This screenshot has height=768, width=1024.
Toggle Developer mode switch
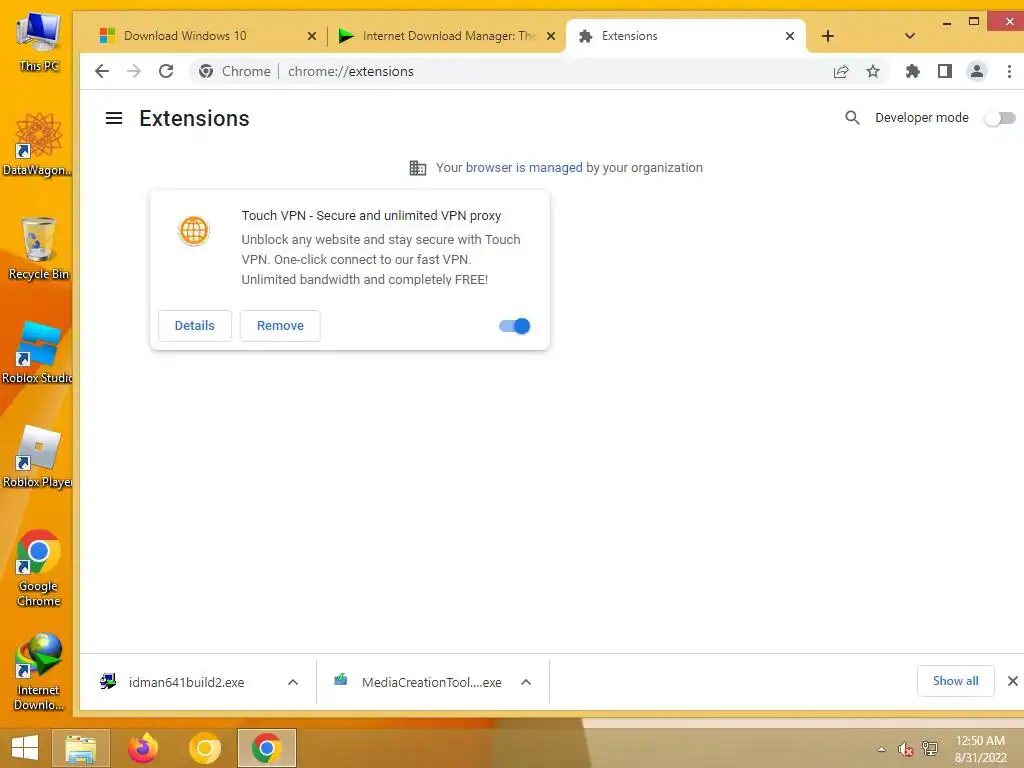1000,118
